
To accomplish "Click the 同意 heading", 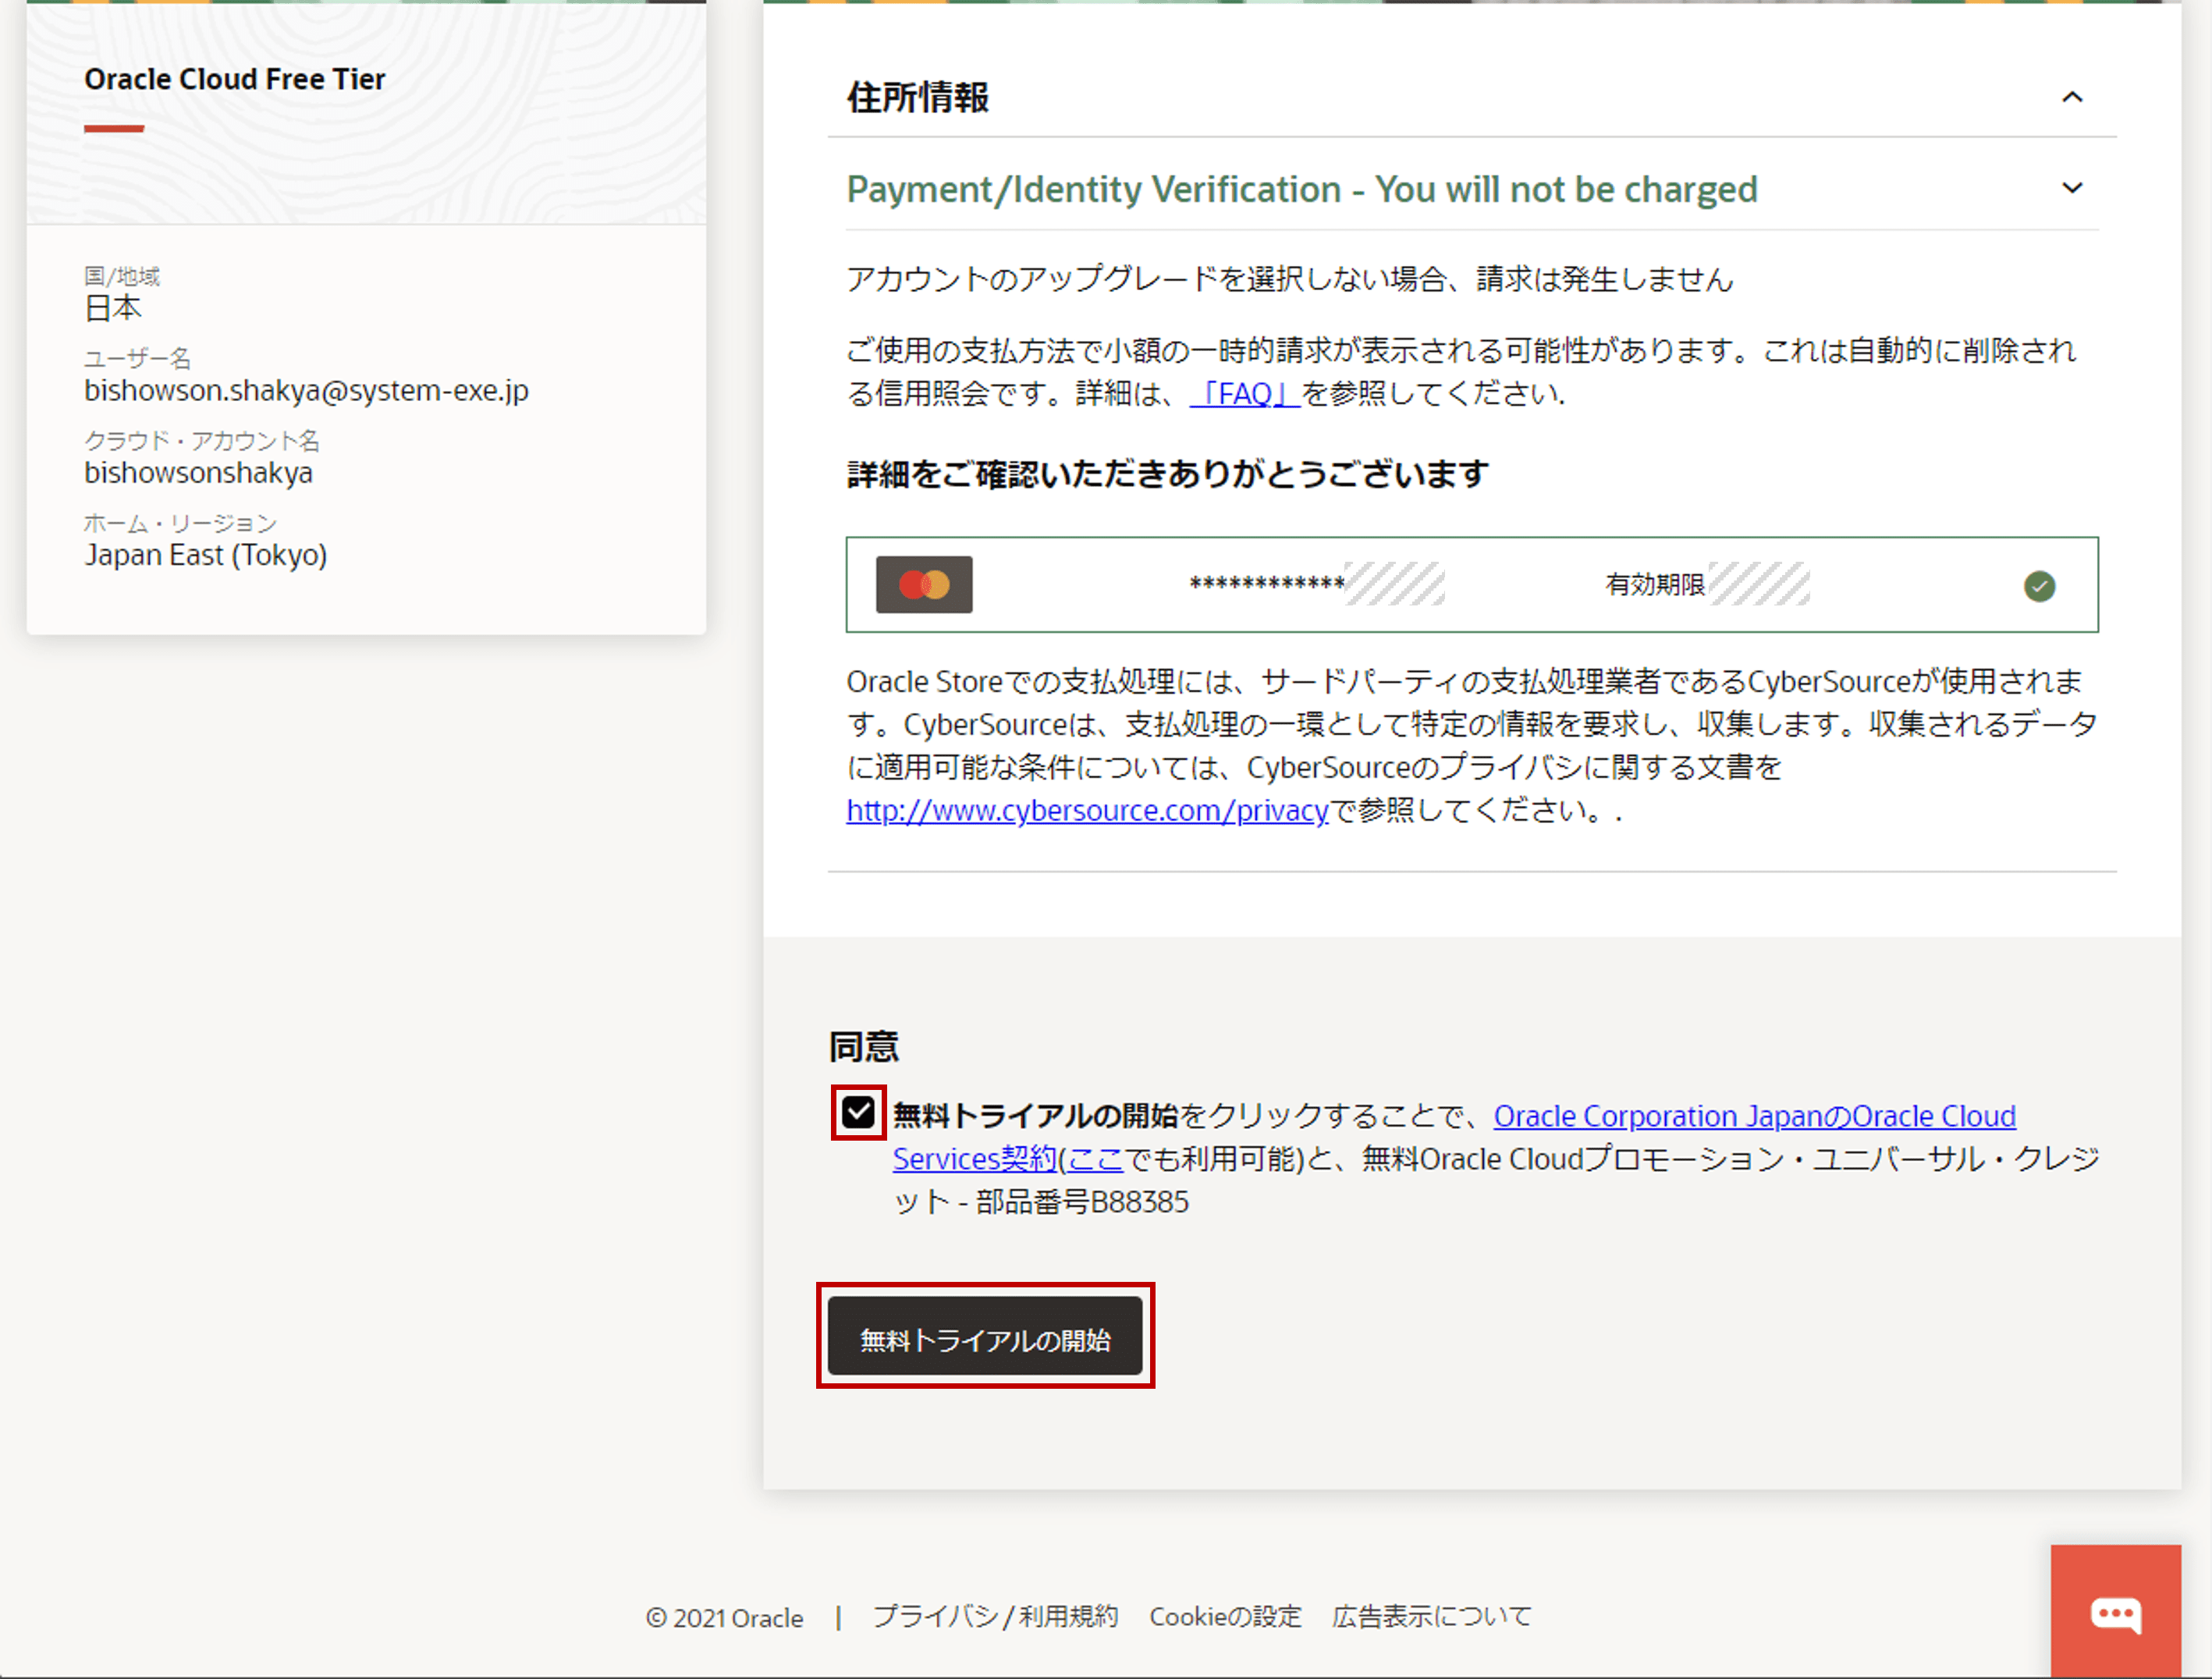I will pyautogui.click(x=864, y=1047).
